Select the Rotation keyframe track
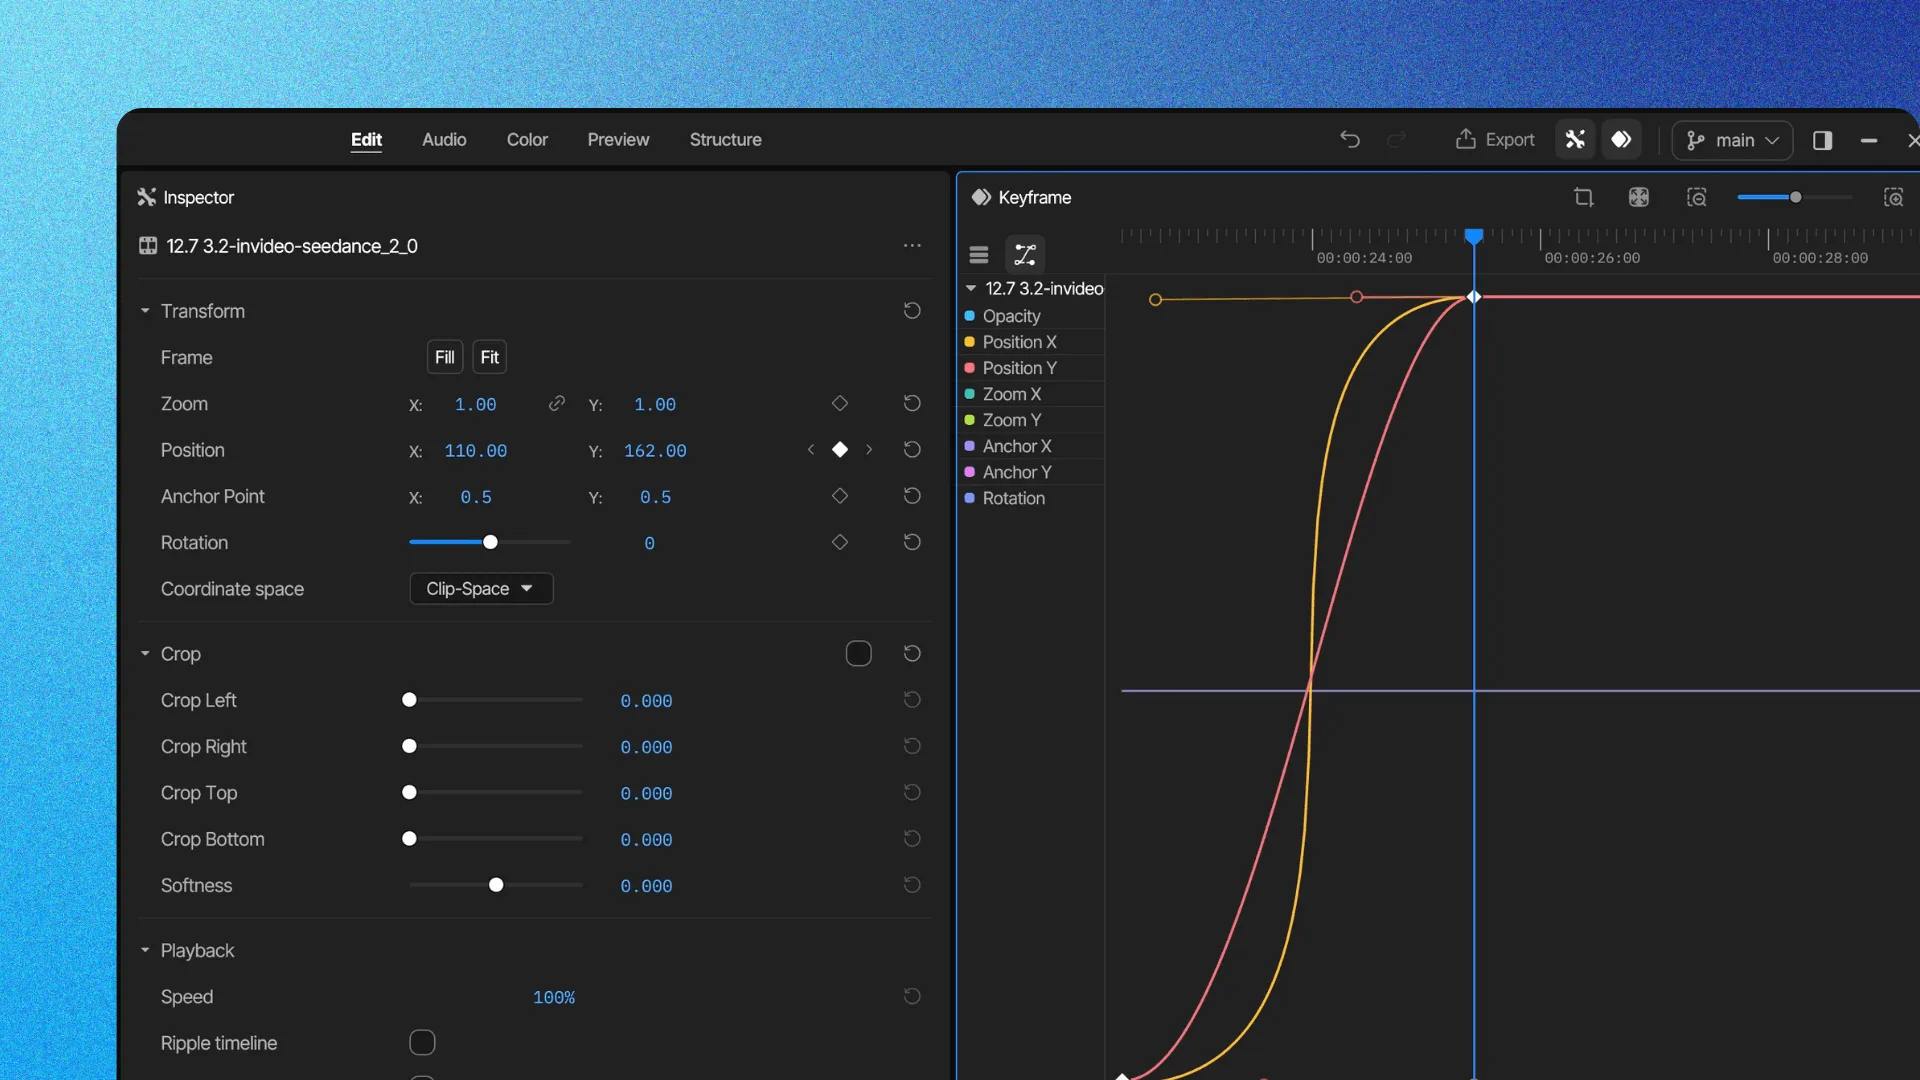 tap(1033, 498)
